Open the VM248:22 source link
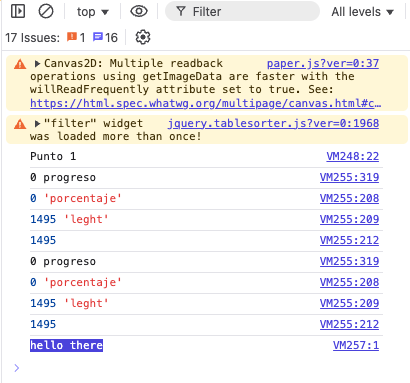410x383 pixels. pyautogui.click(x=353, y=156)
